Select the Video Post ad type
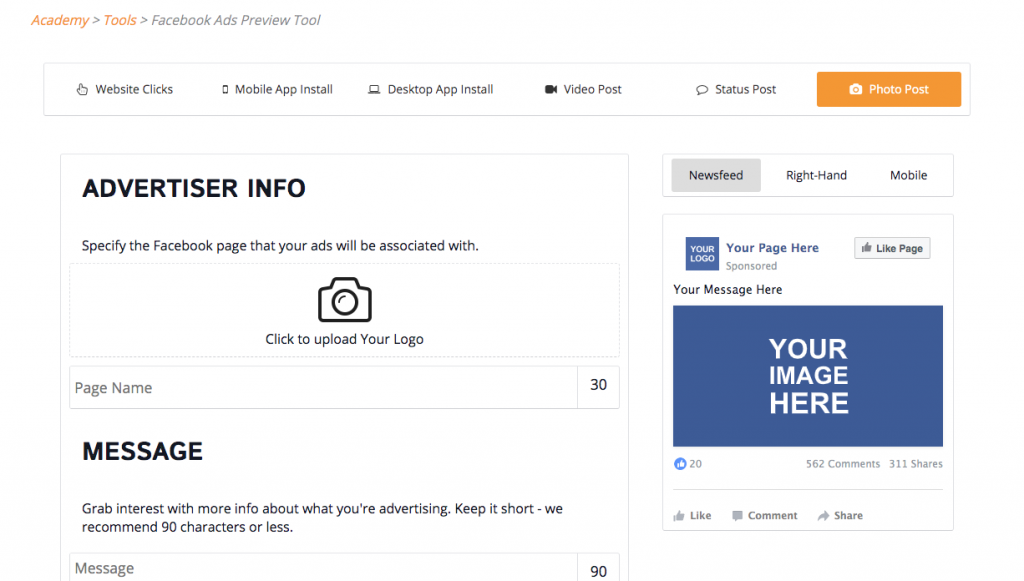The height and width of the screenshot is (581, 1024). [583, 89]
